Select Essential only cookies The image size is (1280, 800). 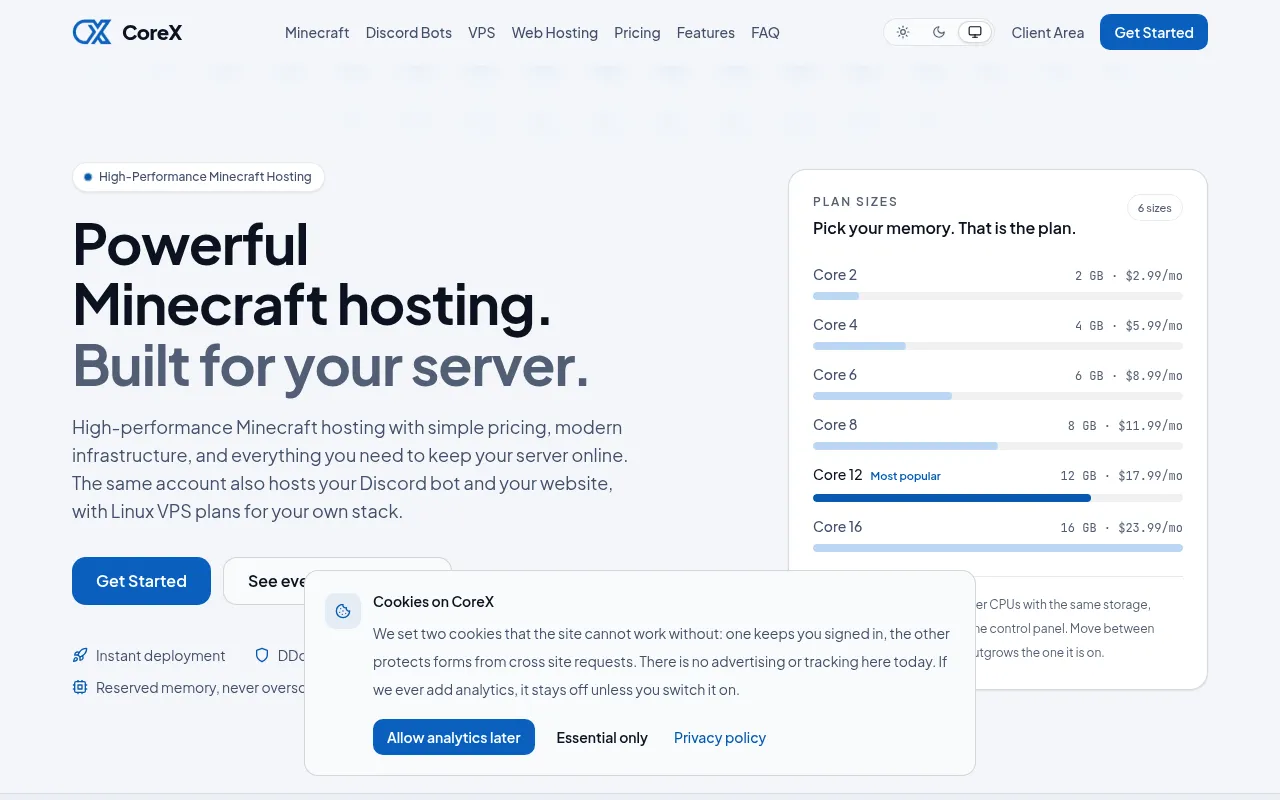pos(602,737)
